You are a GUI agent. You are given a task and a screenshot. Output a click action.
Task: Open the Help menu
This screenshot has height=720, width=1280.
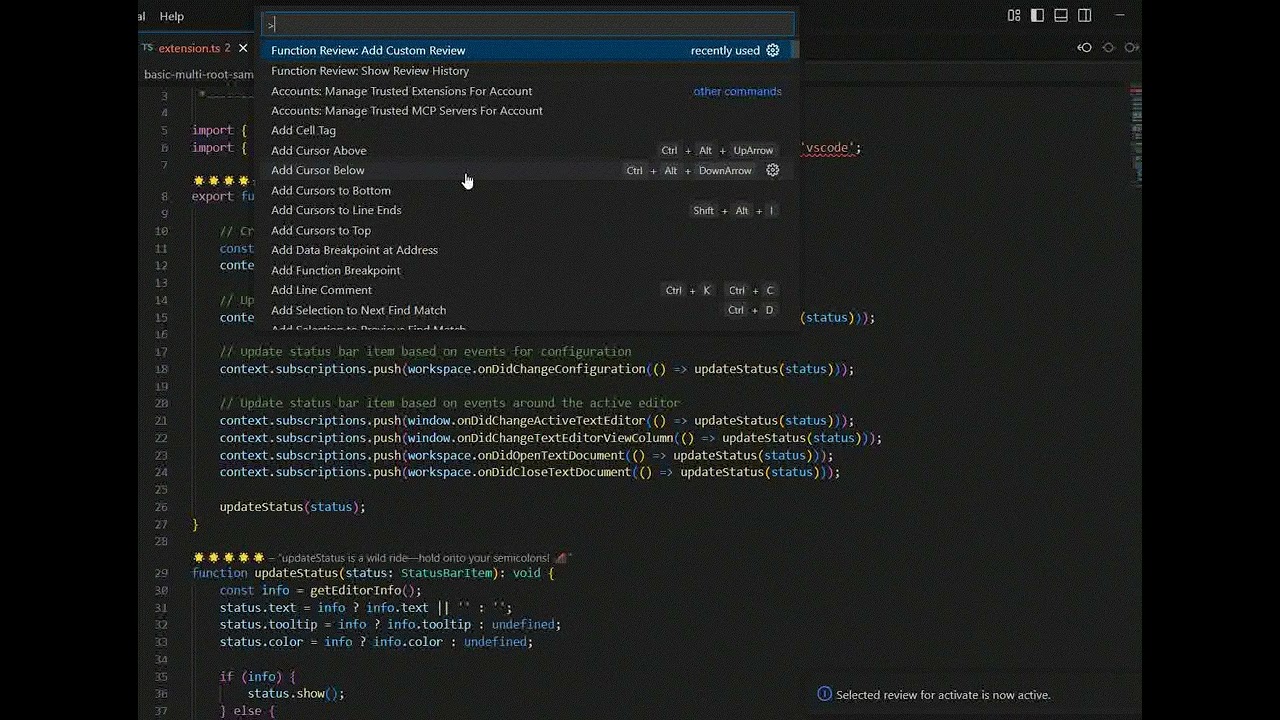click(x=172, y=16)
